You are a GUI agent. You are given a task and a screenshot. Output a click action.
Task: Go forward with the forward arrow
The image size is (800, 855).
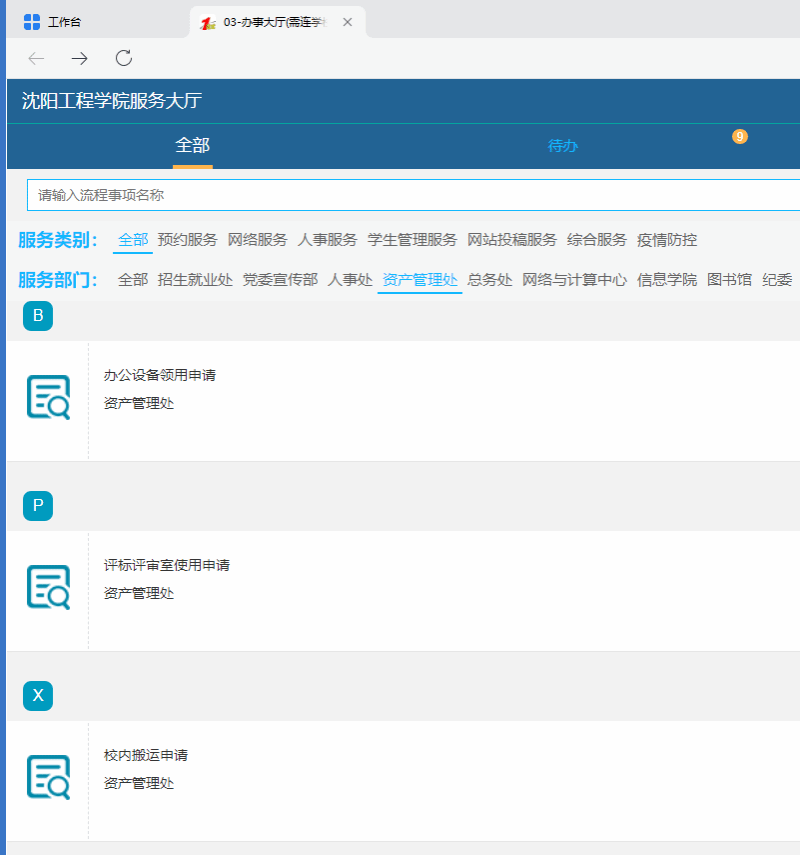80,58
